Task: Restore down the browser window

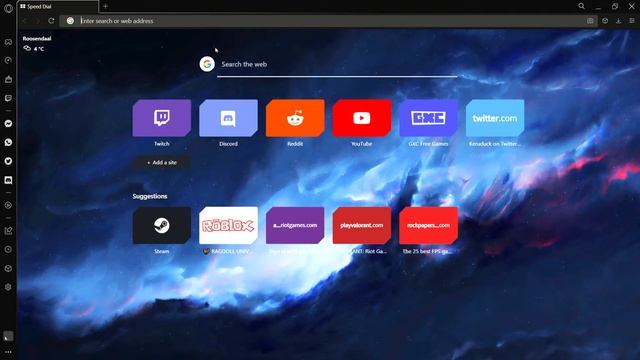Action: 615,7
